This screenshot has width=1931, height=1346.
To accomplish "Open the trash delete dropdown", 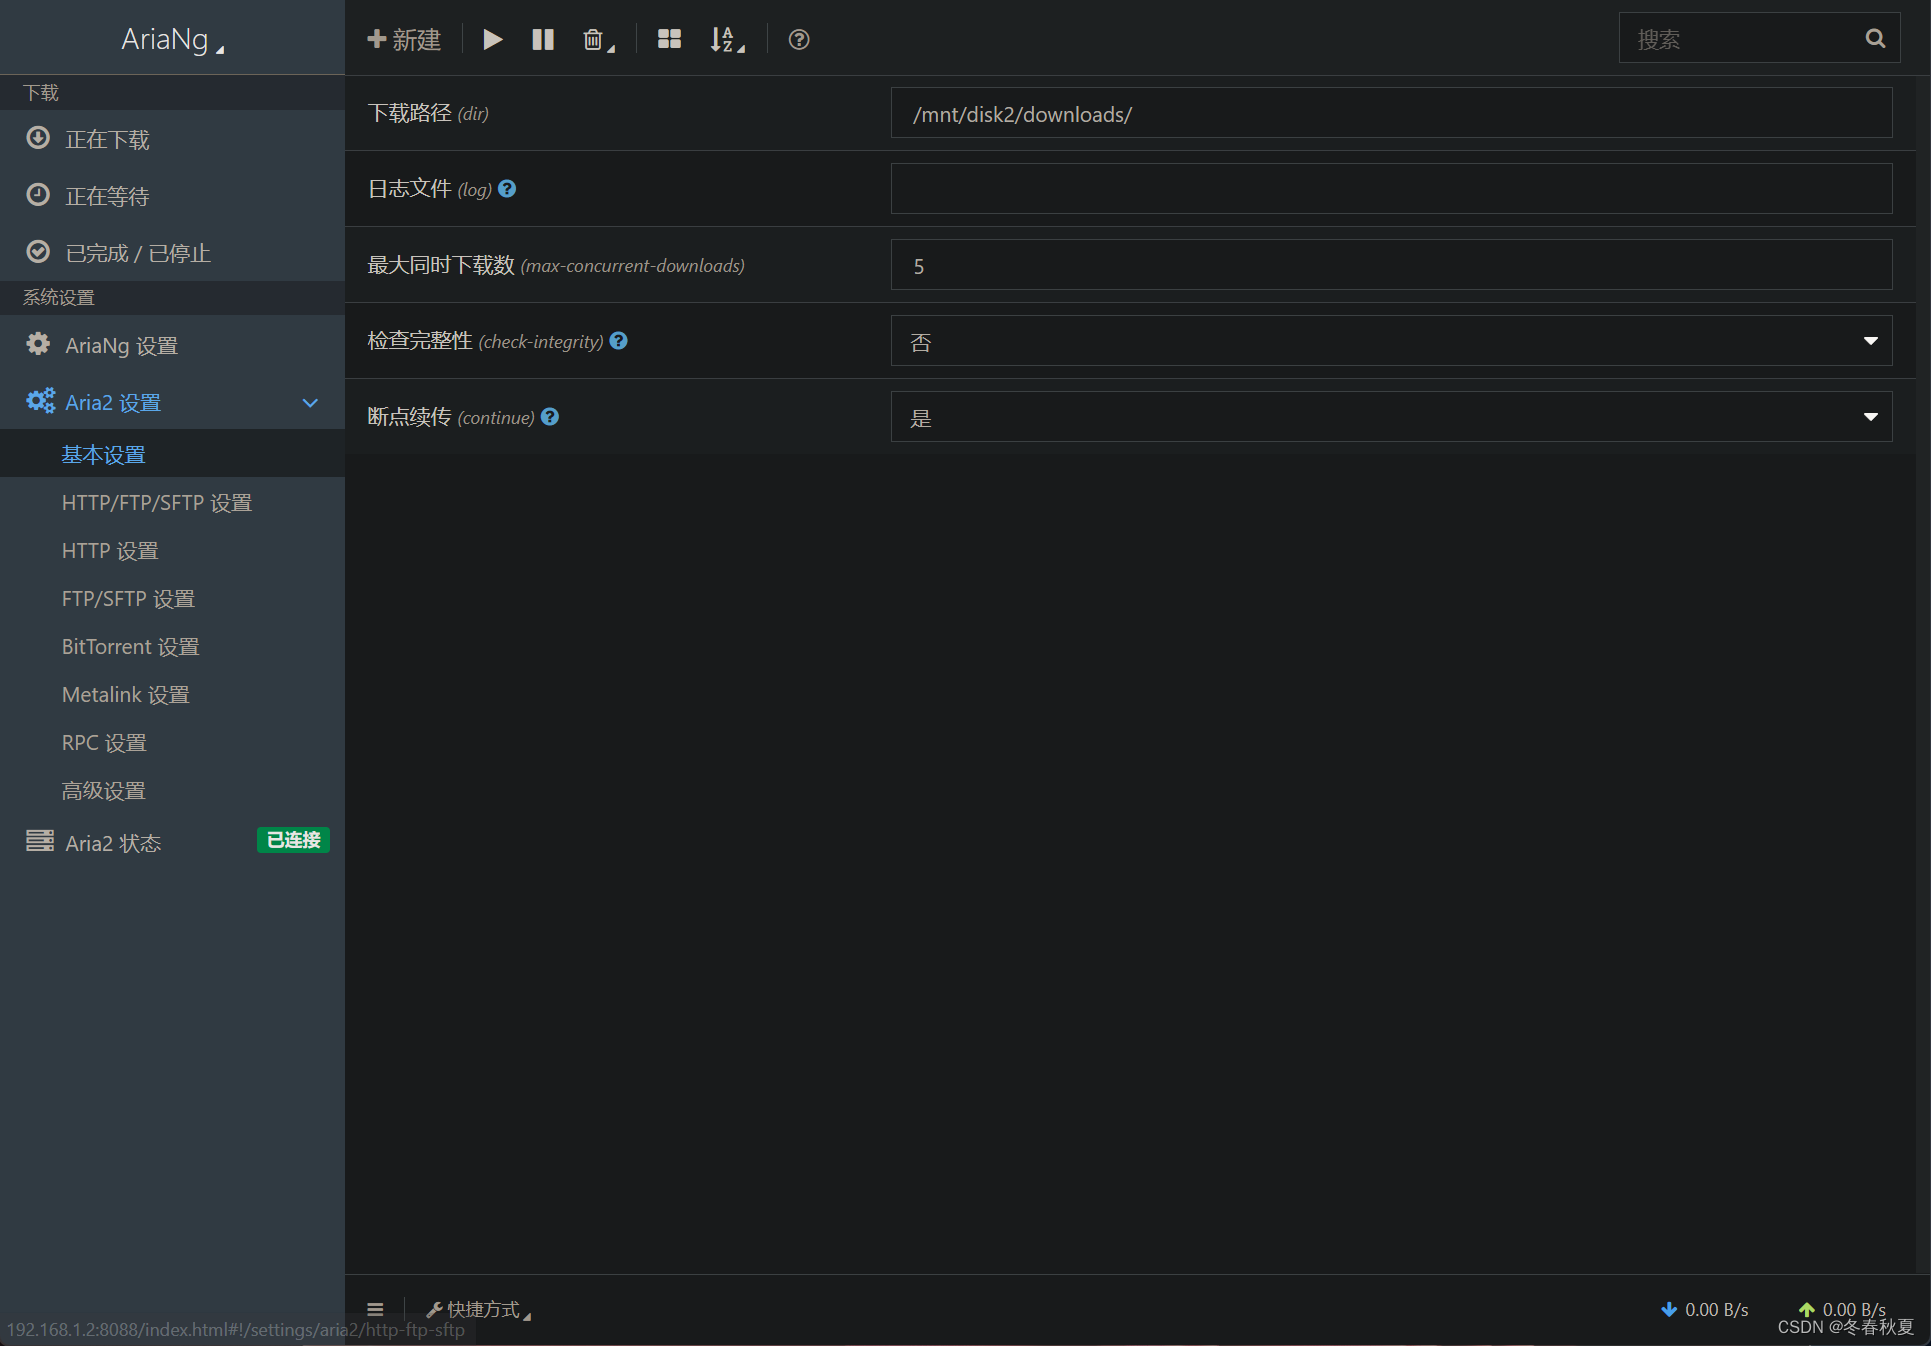I will pos(598,39).
